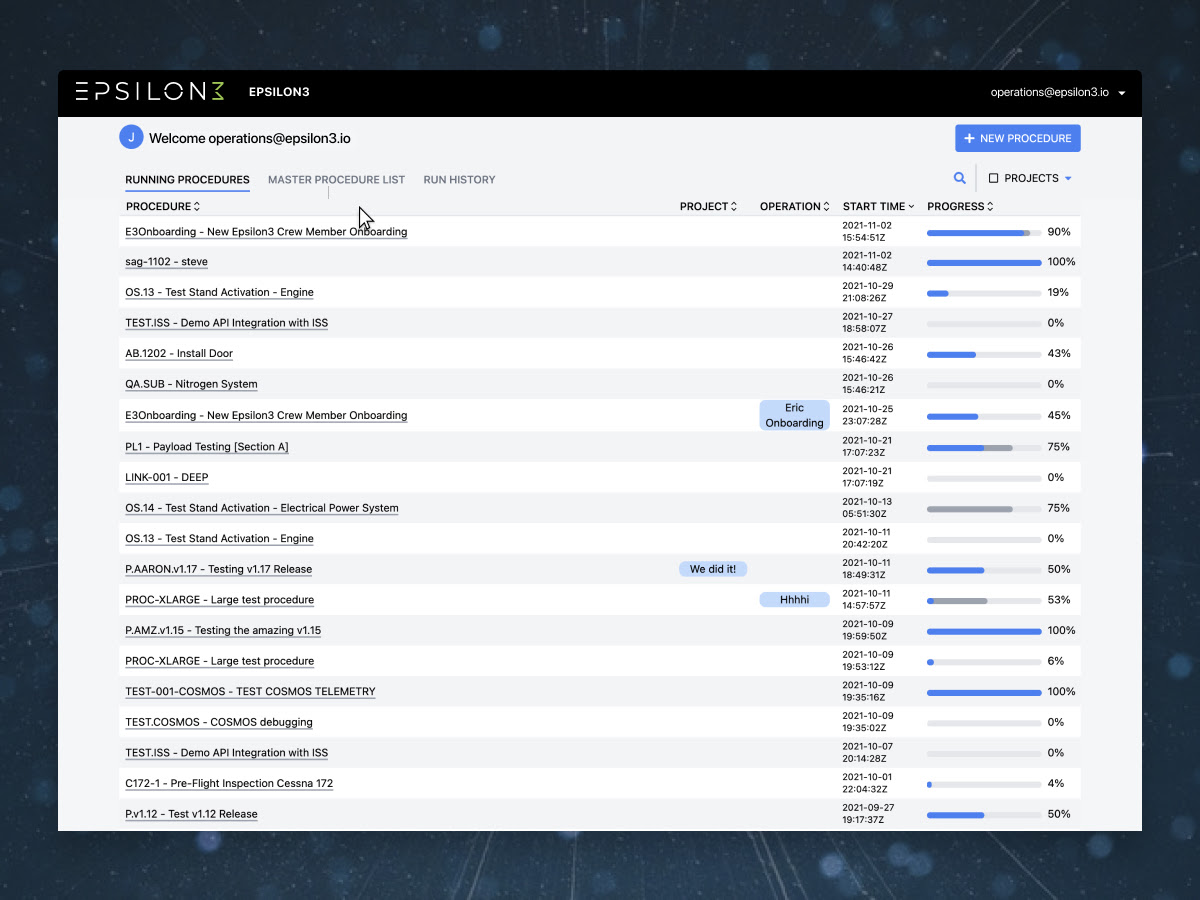Open the Run History tab
The height and width of the screenshot is (900, 1200).
point(459,180)
